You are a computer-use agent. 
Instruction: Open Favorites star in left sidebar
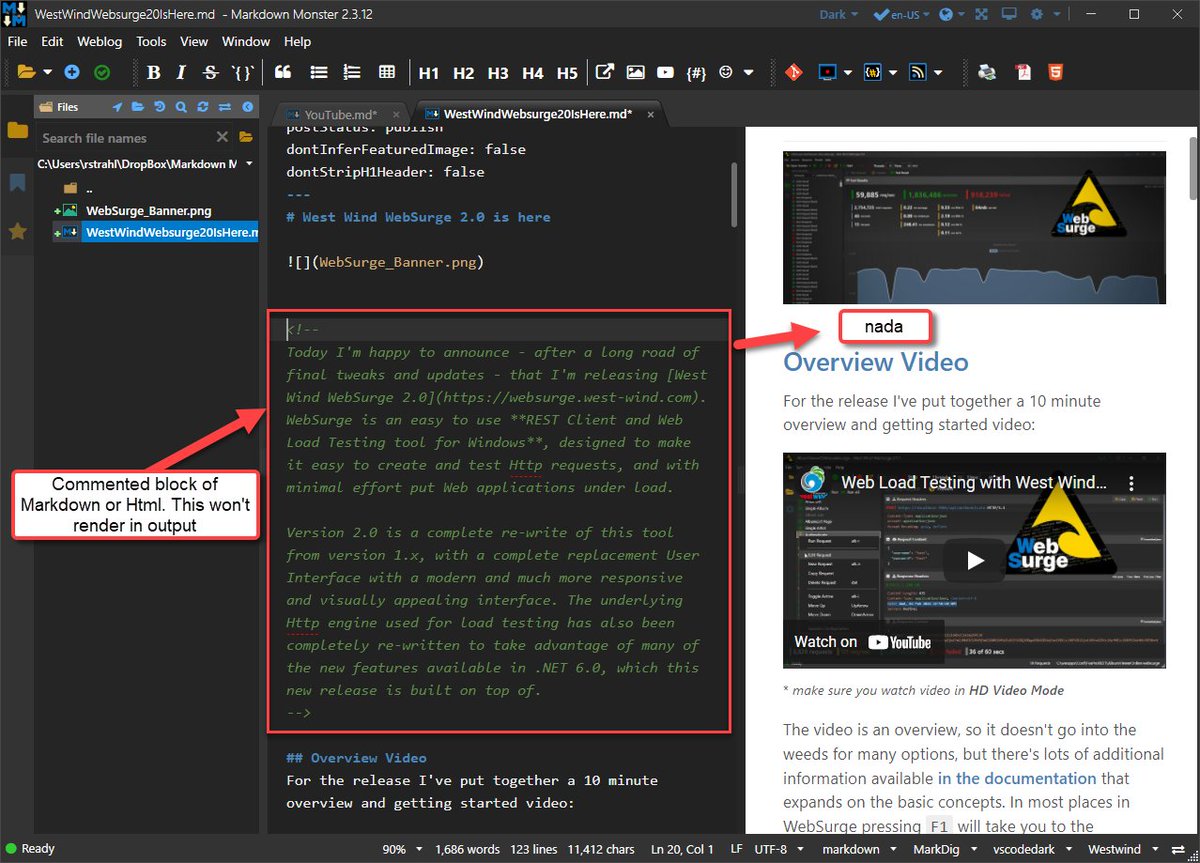pos(17,231)
